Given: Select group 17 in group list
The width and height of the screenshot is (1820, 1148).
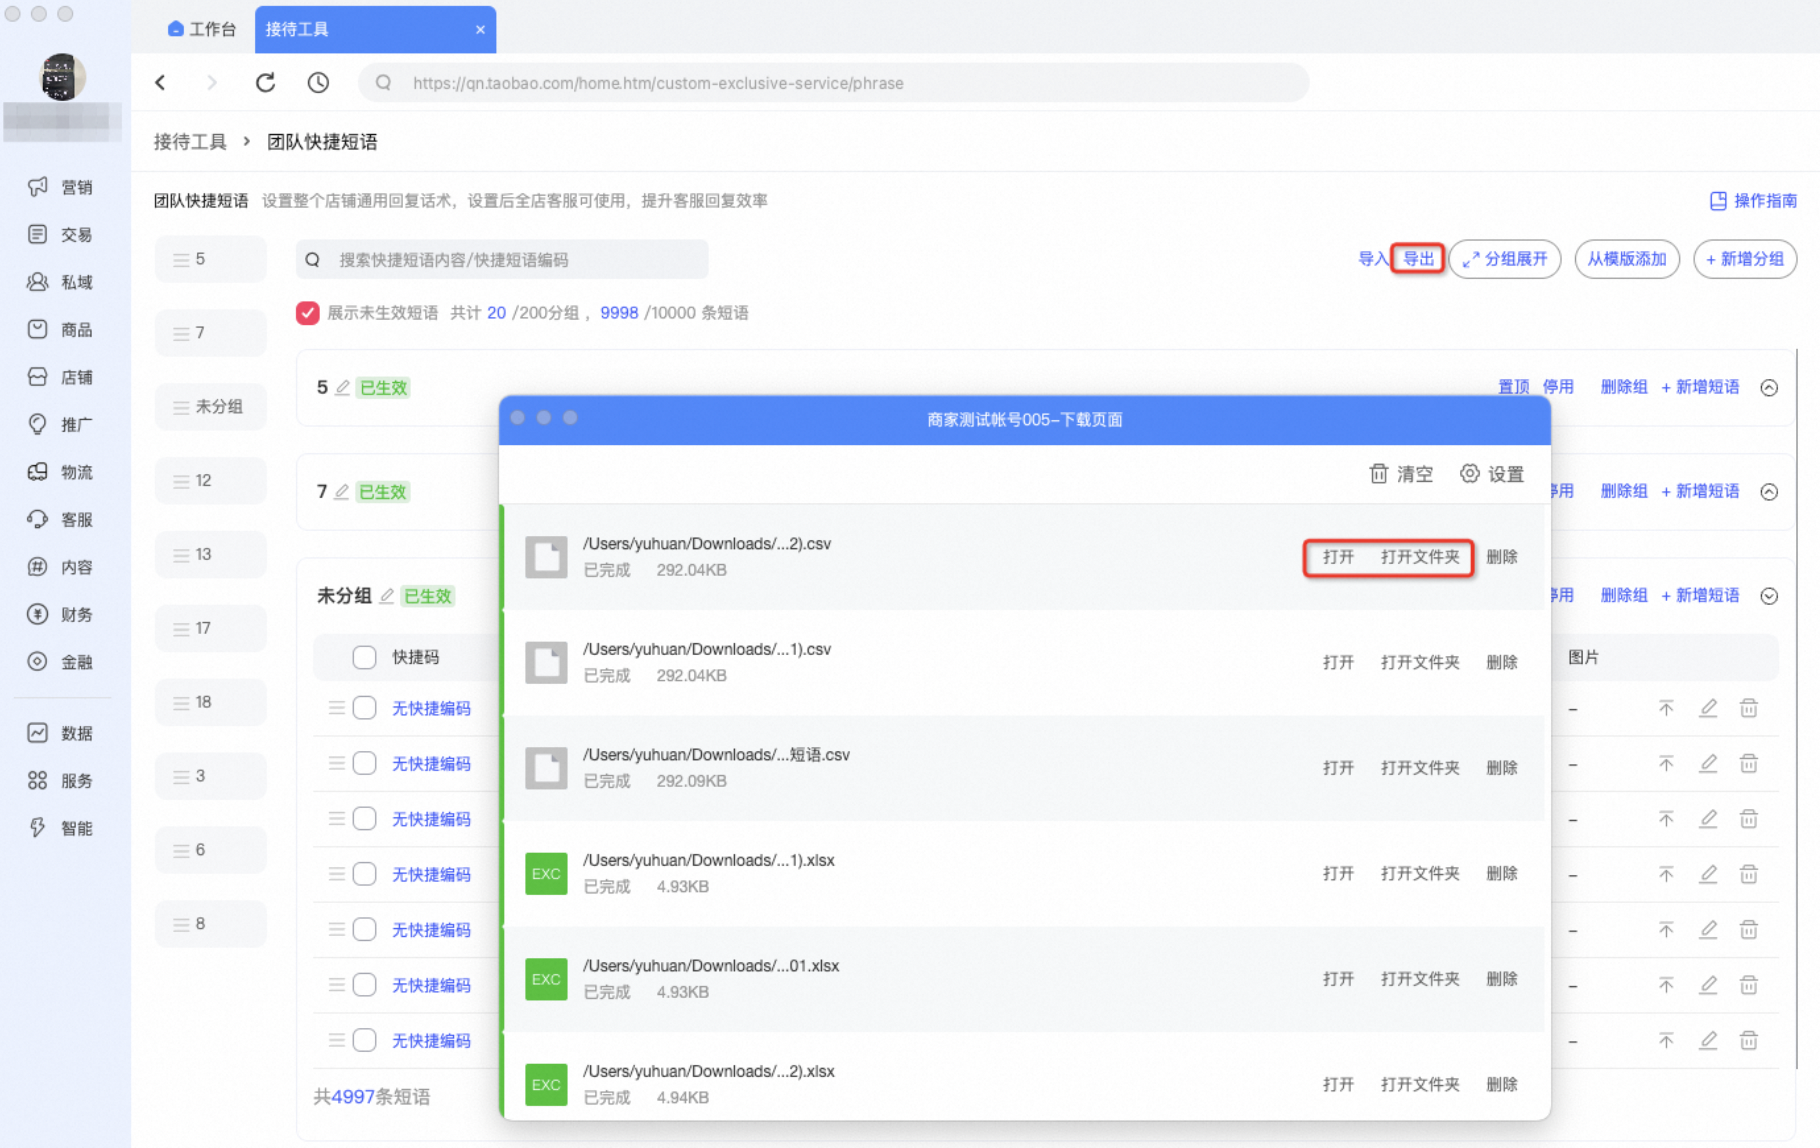Looking at the screenshot, I should pos(211,629).
